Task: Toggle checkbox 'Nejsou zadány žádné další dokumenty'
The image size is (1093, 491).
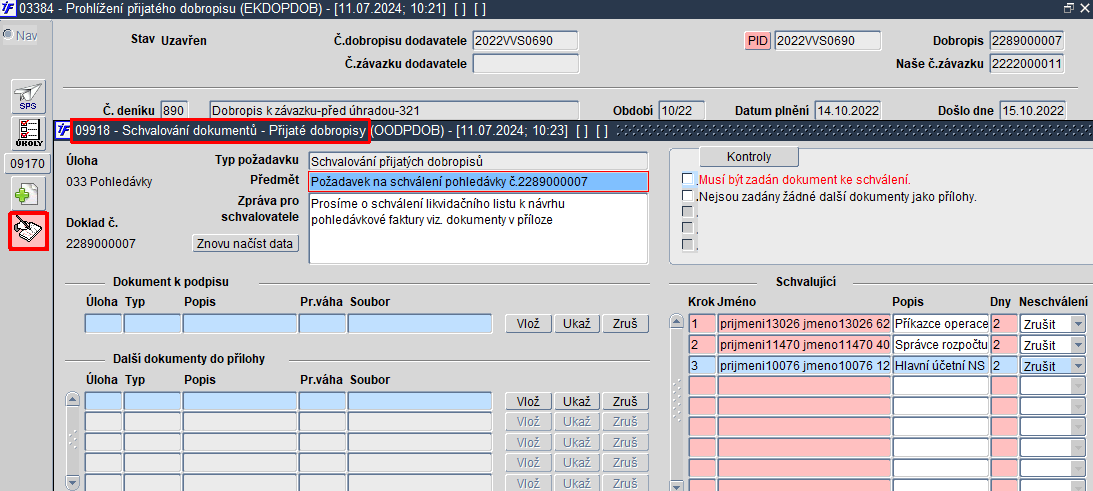Action: [x=688, y=195]
